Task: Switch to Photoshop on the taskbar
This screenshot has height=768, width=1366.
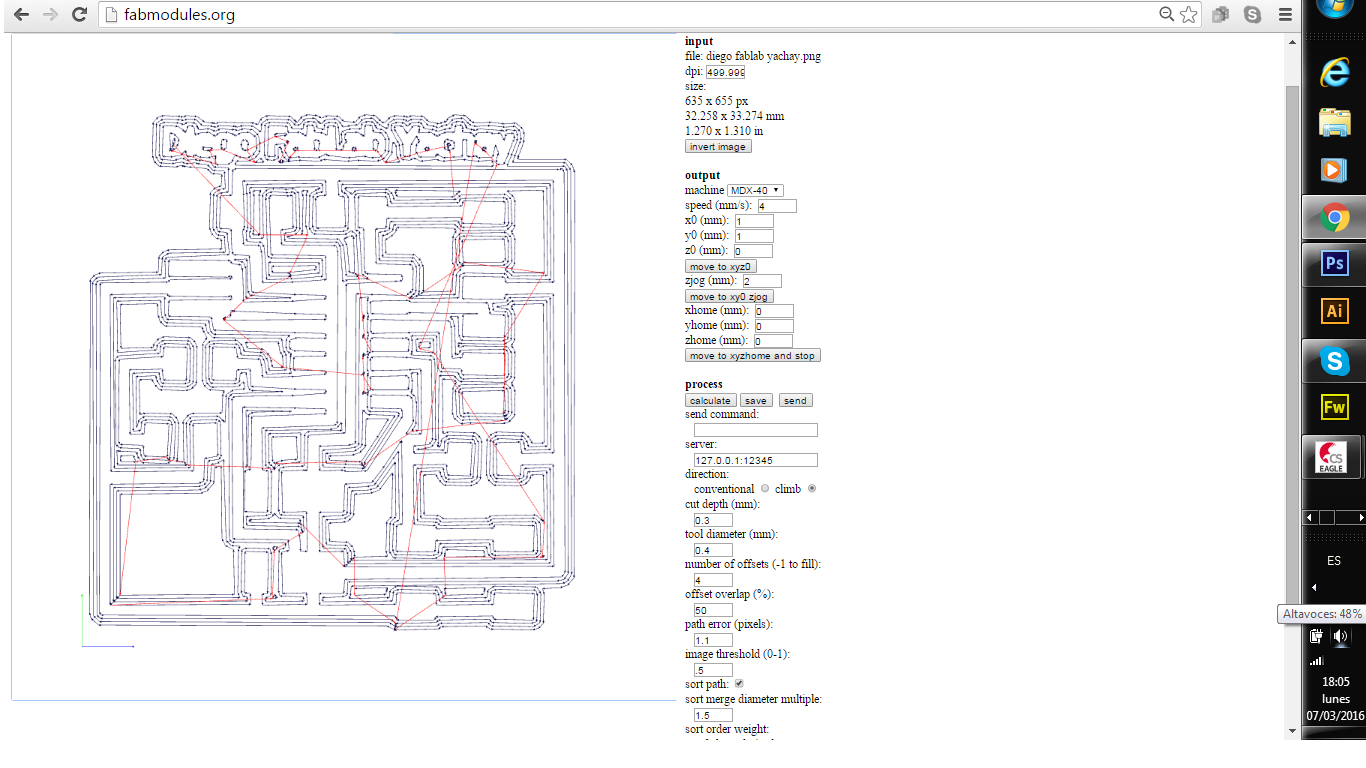Action: [1334, 264]
